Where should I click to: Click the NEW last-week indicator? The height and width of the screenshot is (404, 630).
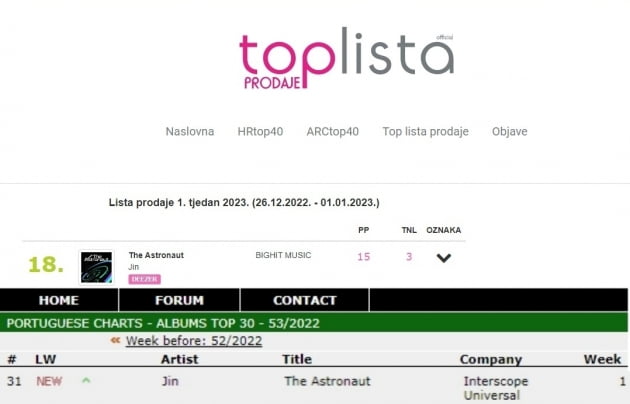tap(49, 381)
